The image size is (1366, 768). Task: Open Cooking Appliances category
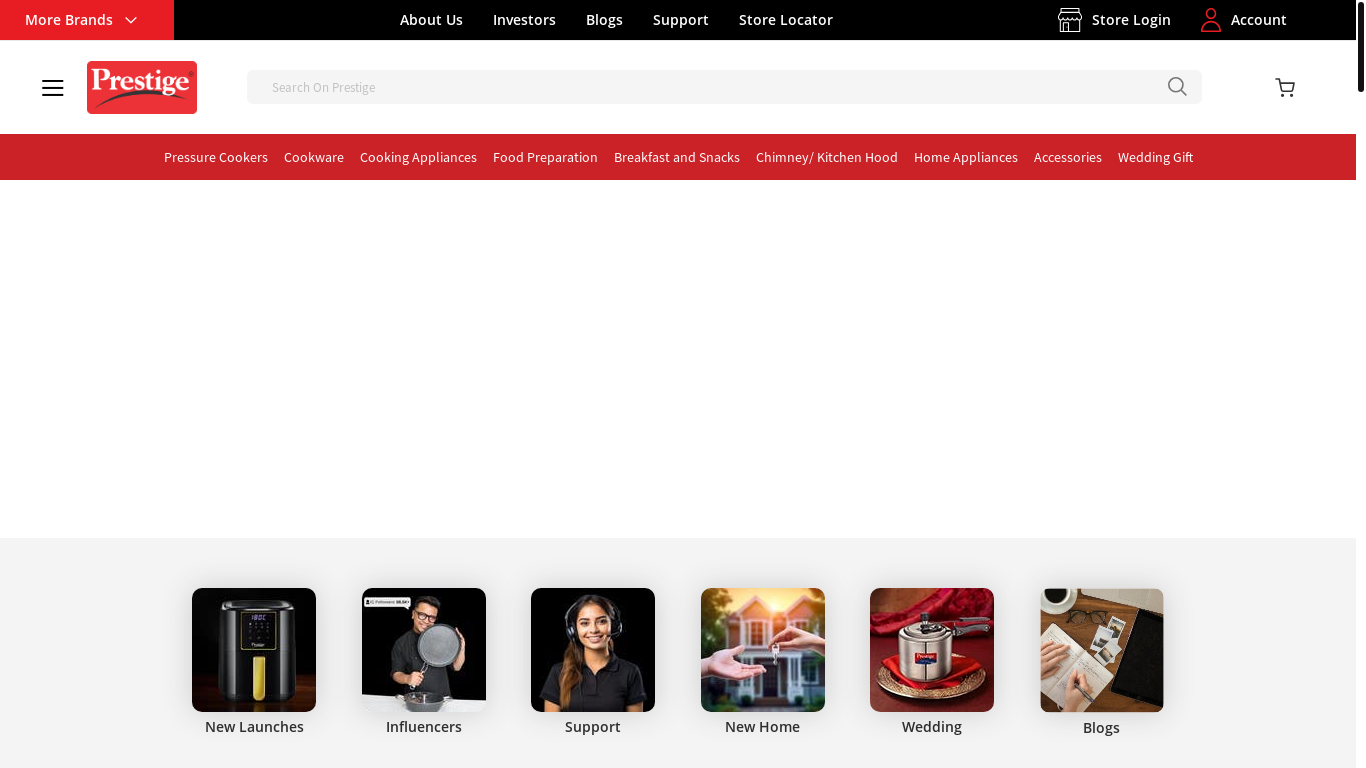click(418, 157)
